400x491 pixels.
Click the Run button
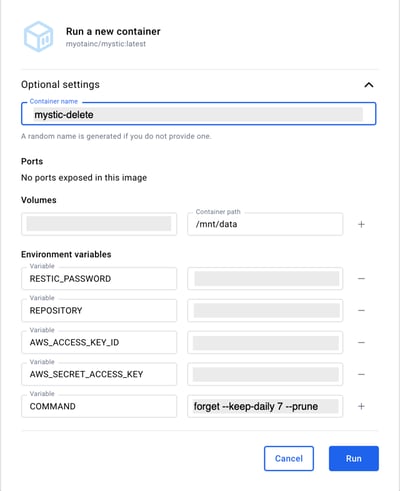354,459
